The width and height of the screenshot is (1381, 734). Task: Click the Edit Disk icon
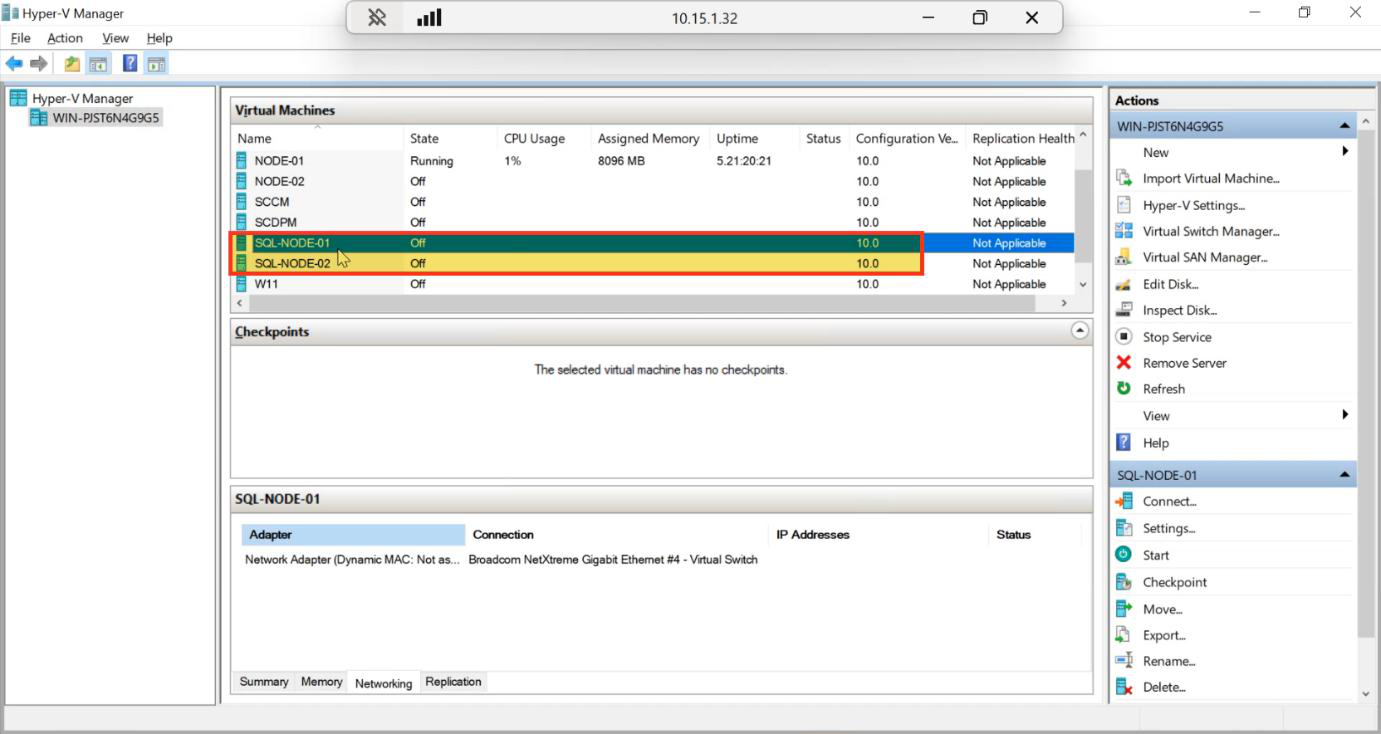(1124, 284)
